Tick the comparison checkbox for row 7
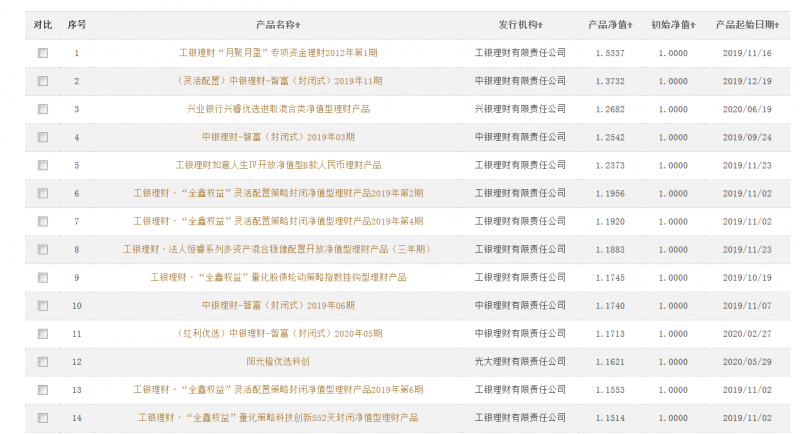800x435 pixels. (x=43, y=221)
